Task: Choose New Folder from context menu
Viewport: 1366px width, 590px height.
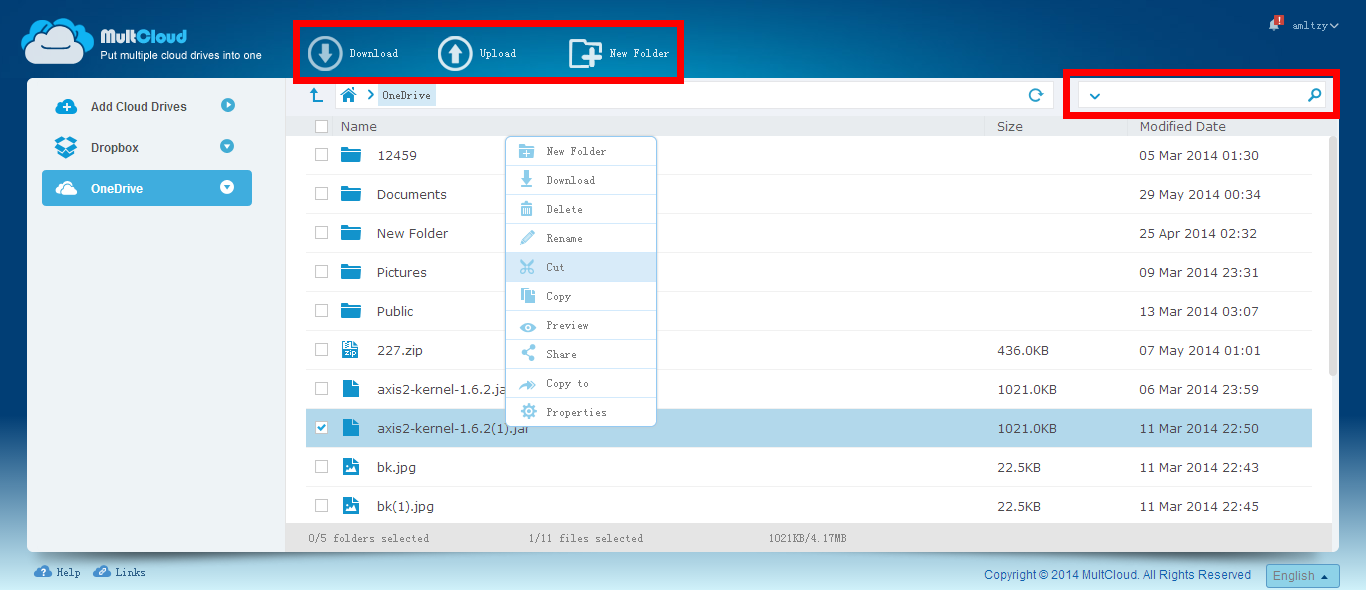Action: click(x=581, y=151)
